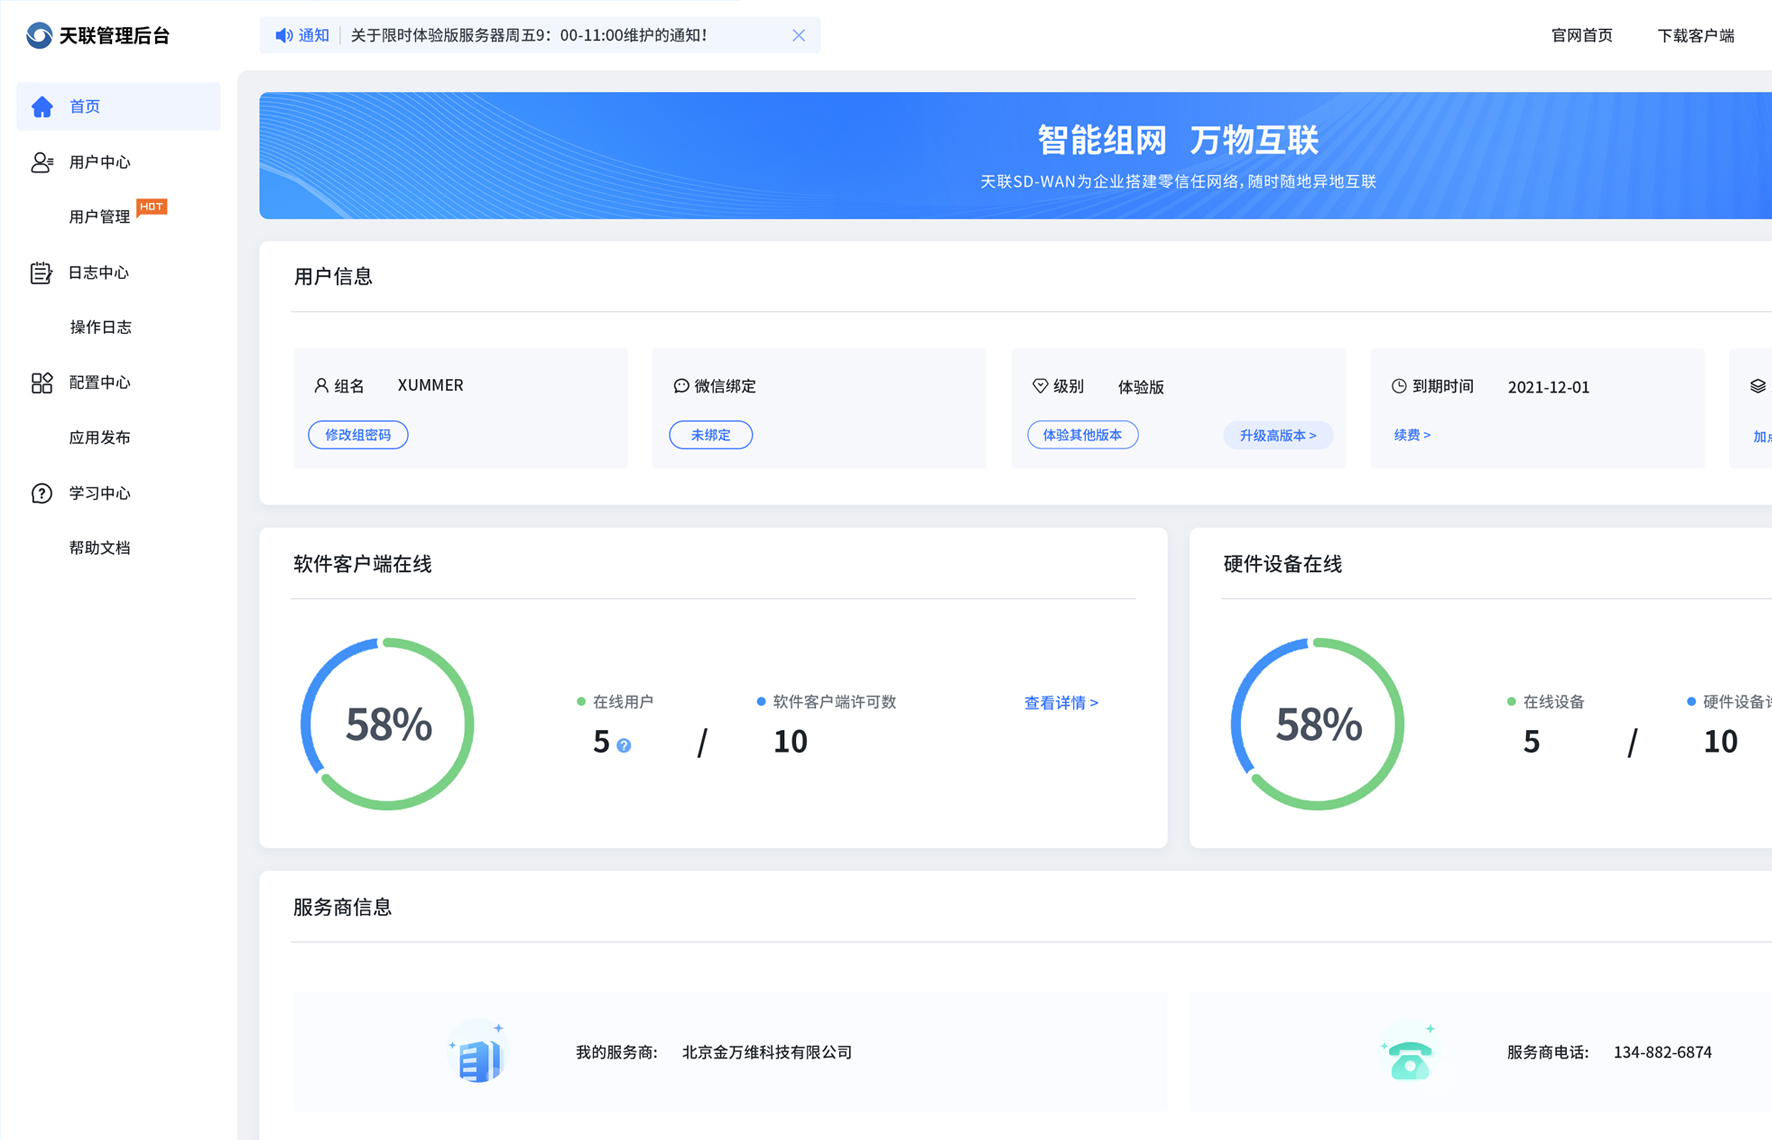Click the 修改组密码 button

[x=358, y=435]
